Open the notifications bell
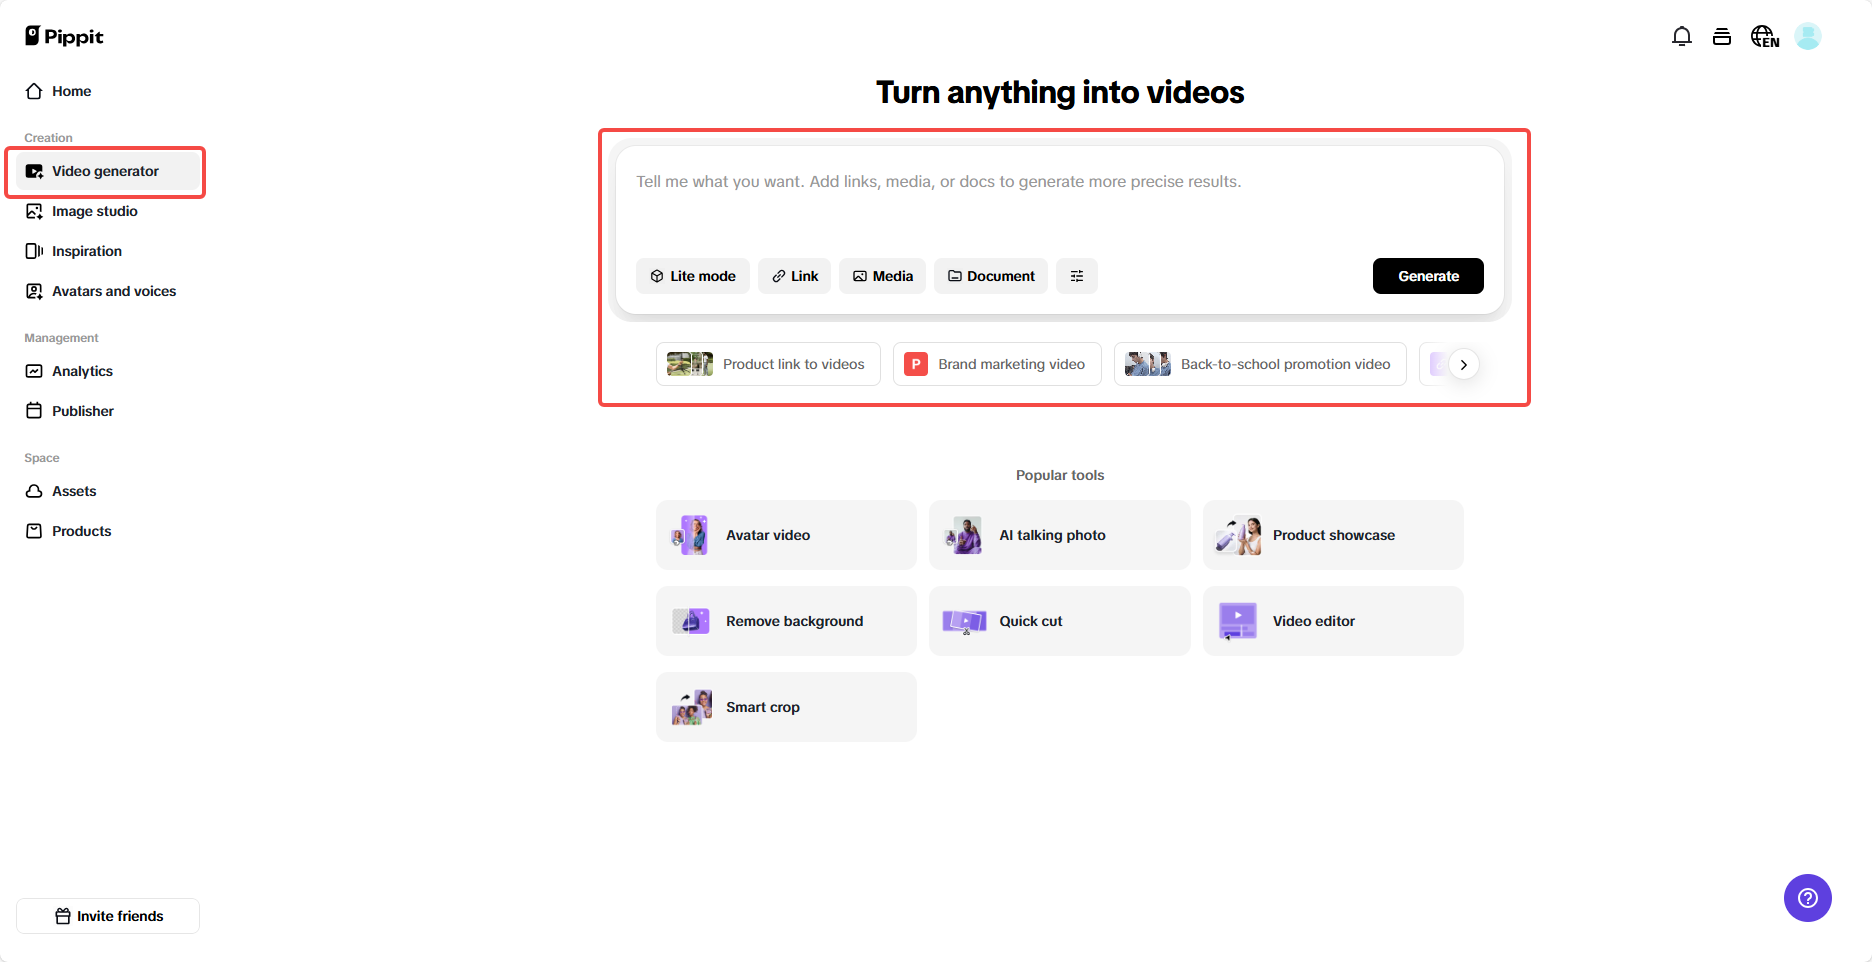Viewport: 1872px width, 962px height. click(1682, 36)
